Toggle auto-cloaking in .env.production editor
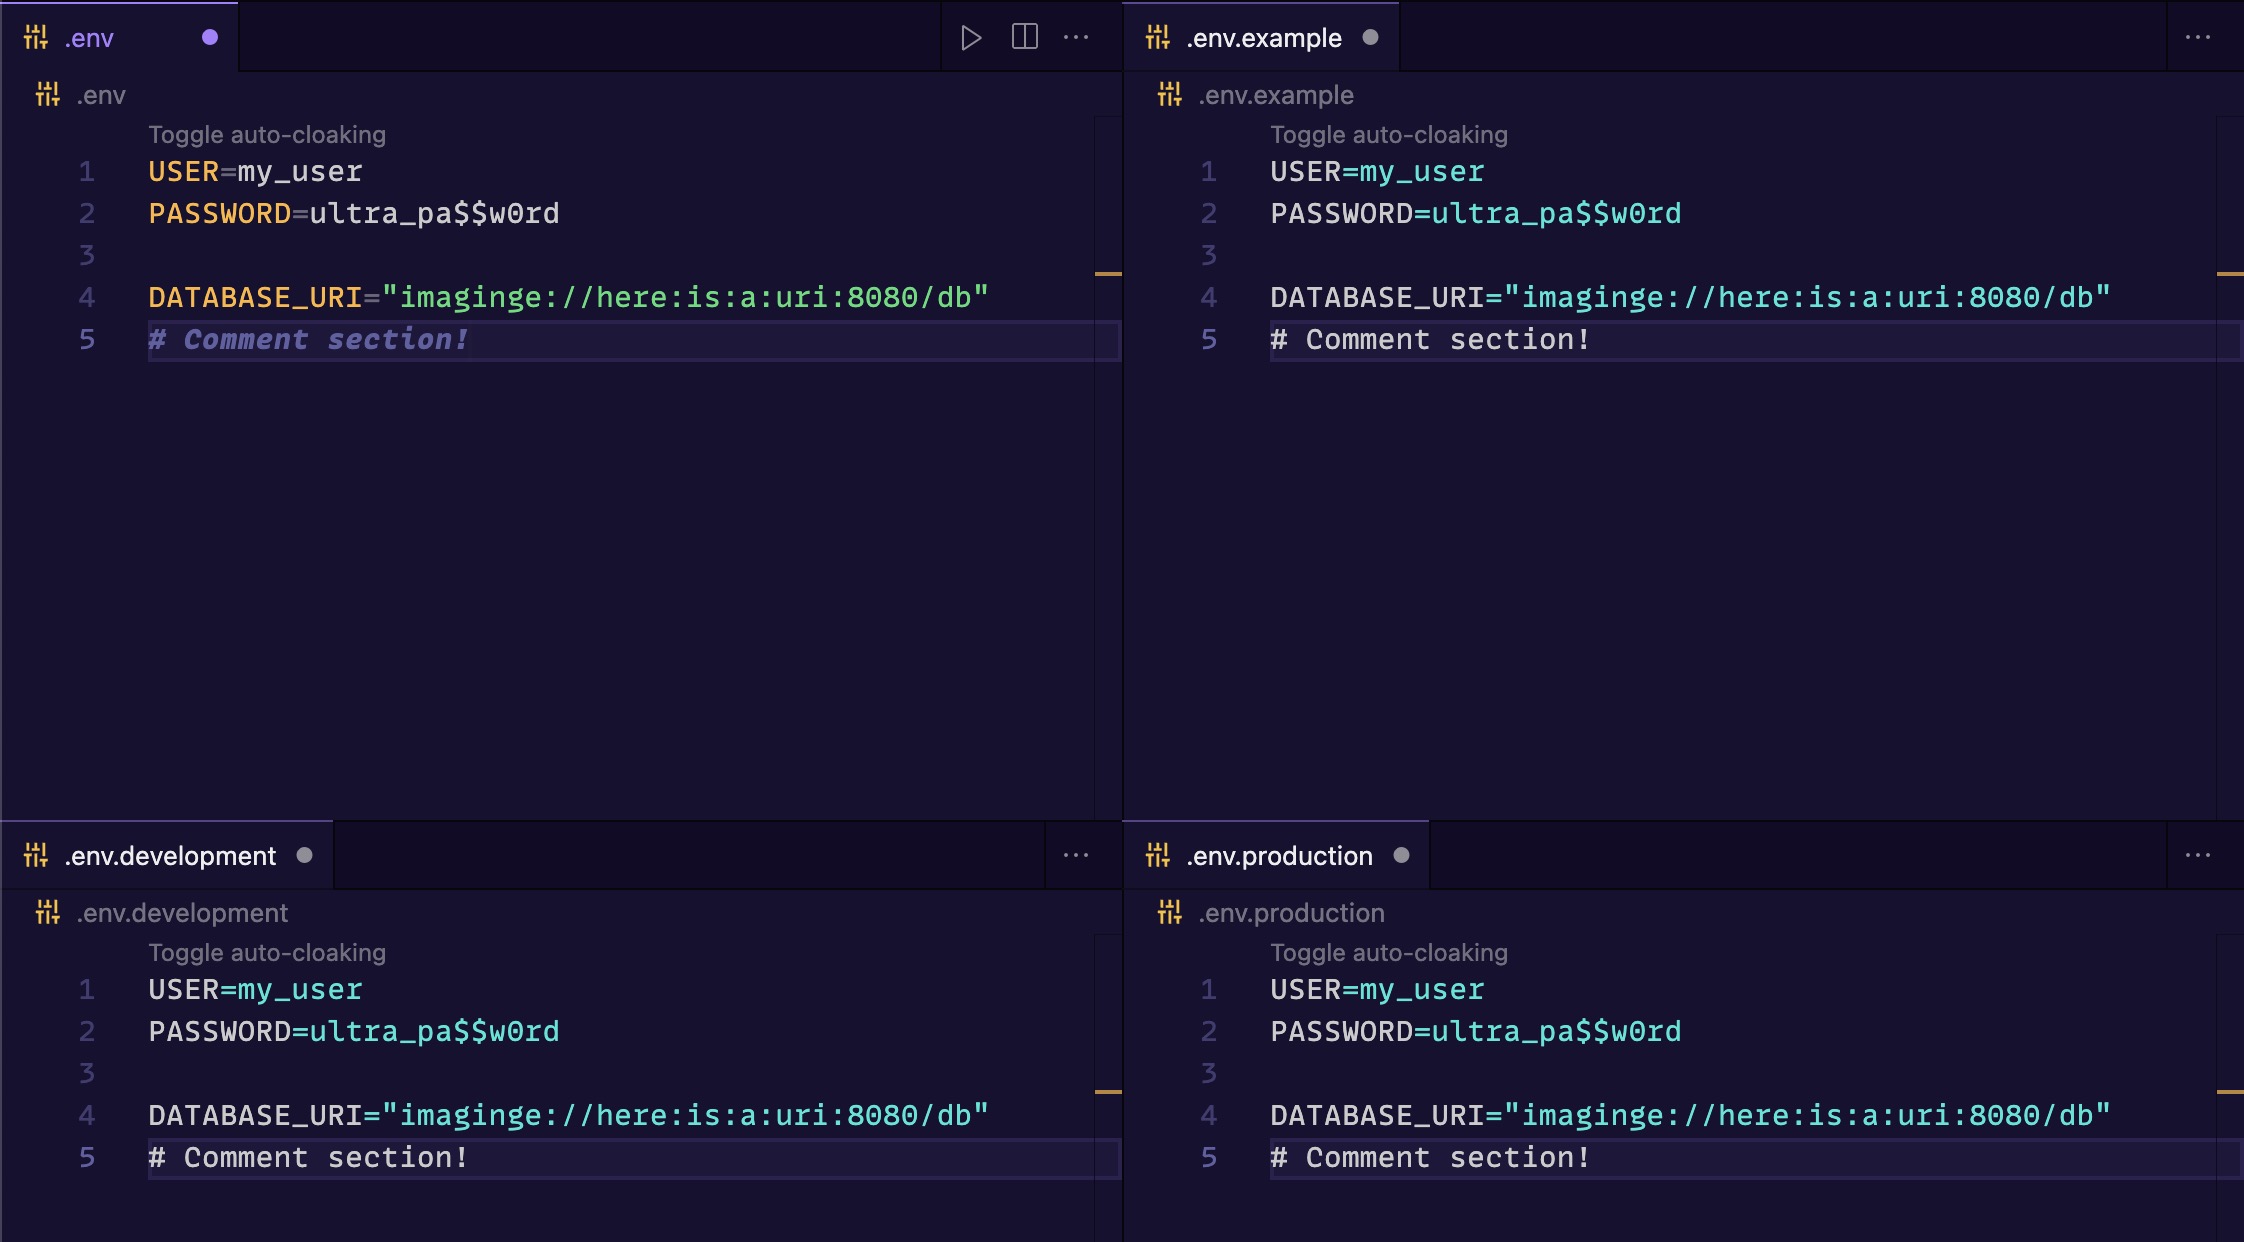The width and height of the screenshot is (2244, 1242). pyautogui.click(x=1389, y=953)
